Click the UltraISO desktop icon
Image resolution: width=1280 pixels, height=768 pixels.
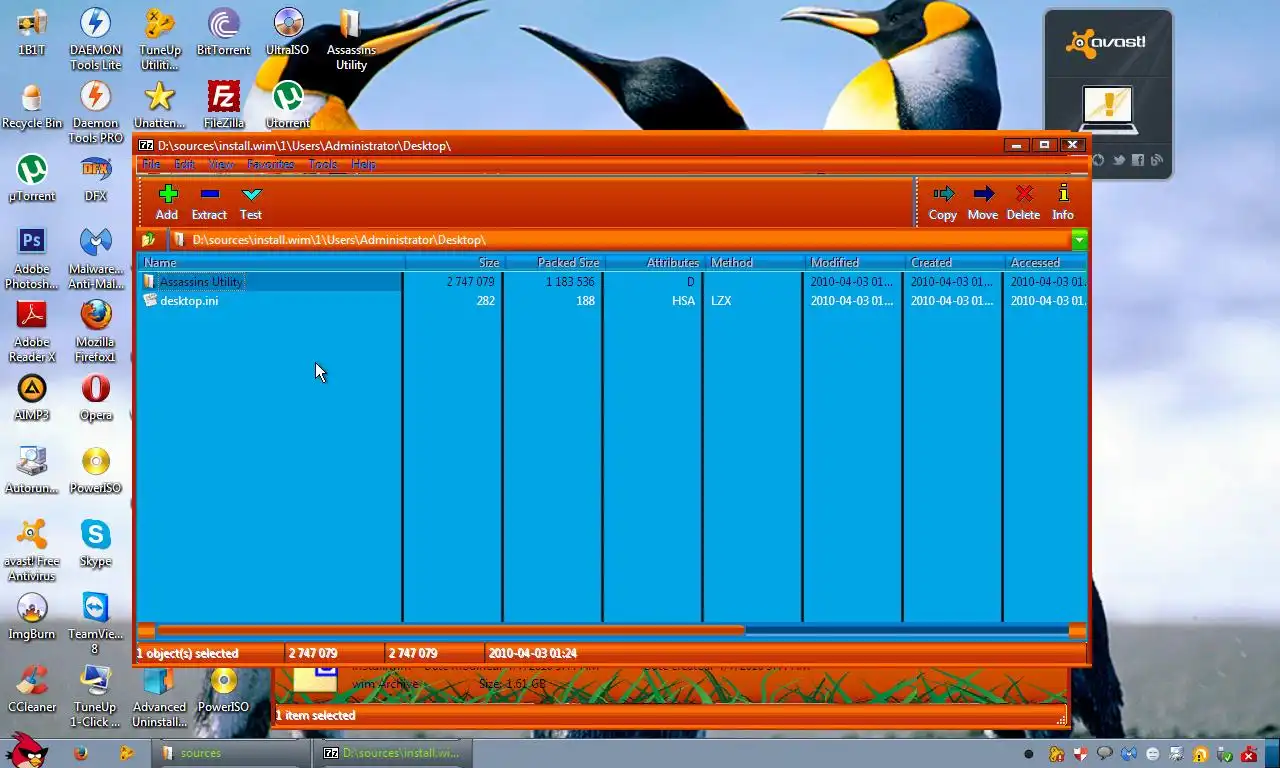click(x=288, y=32)
